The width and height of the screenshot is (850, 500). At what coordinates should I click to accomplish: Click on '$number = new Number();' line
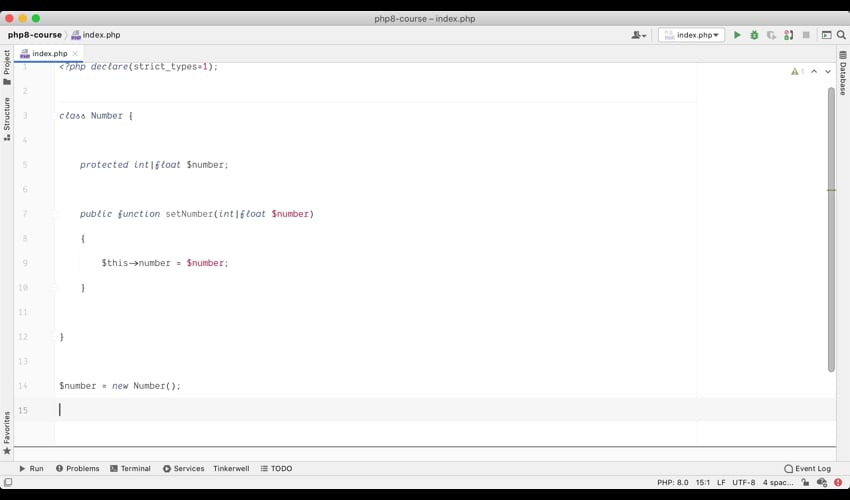[x=120, y=386]
